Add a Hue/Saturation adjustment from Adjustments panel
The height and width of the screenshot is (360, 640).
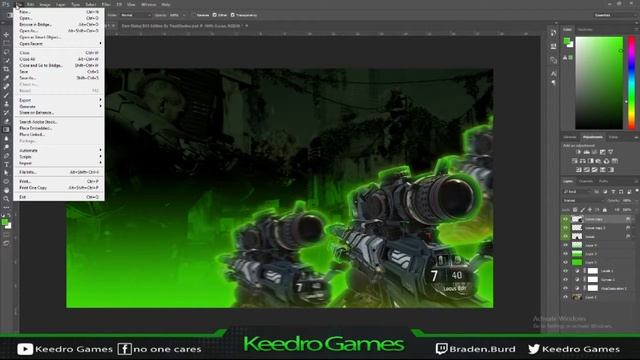tap(575, 161)
